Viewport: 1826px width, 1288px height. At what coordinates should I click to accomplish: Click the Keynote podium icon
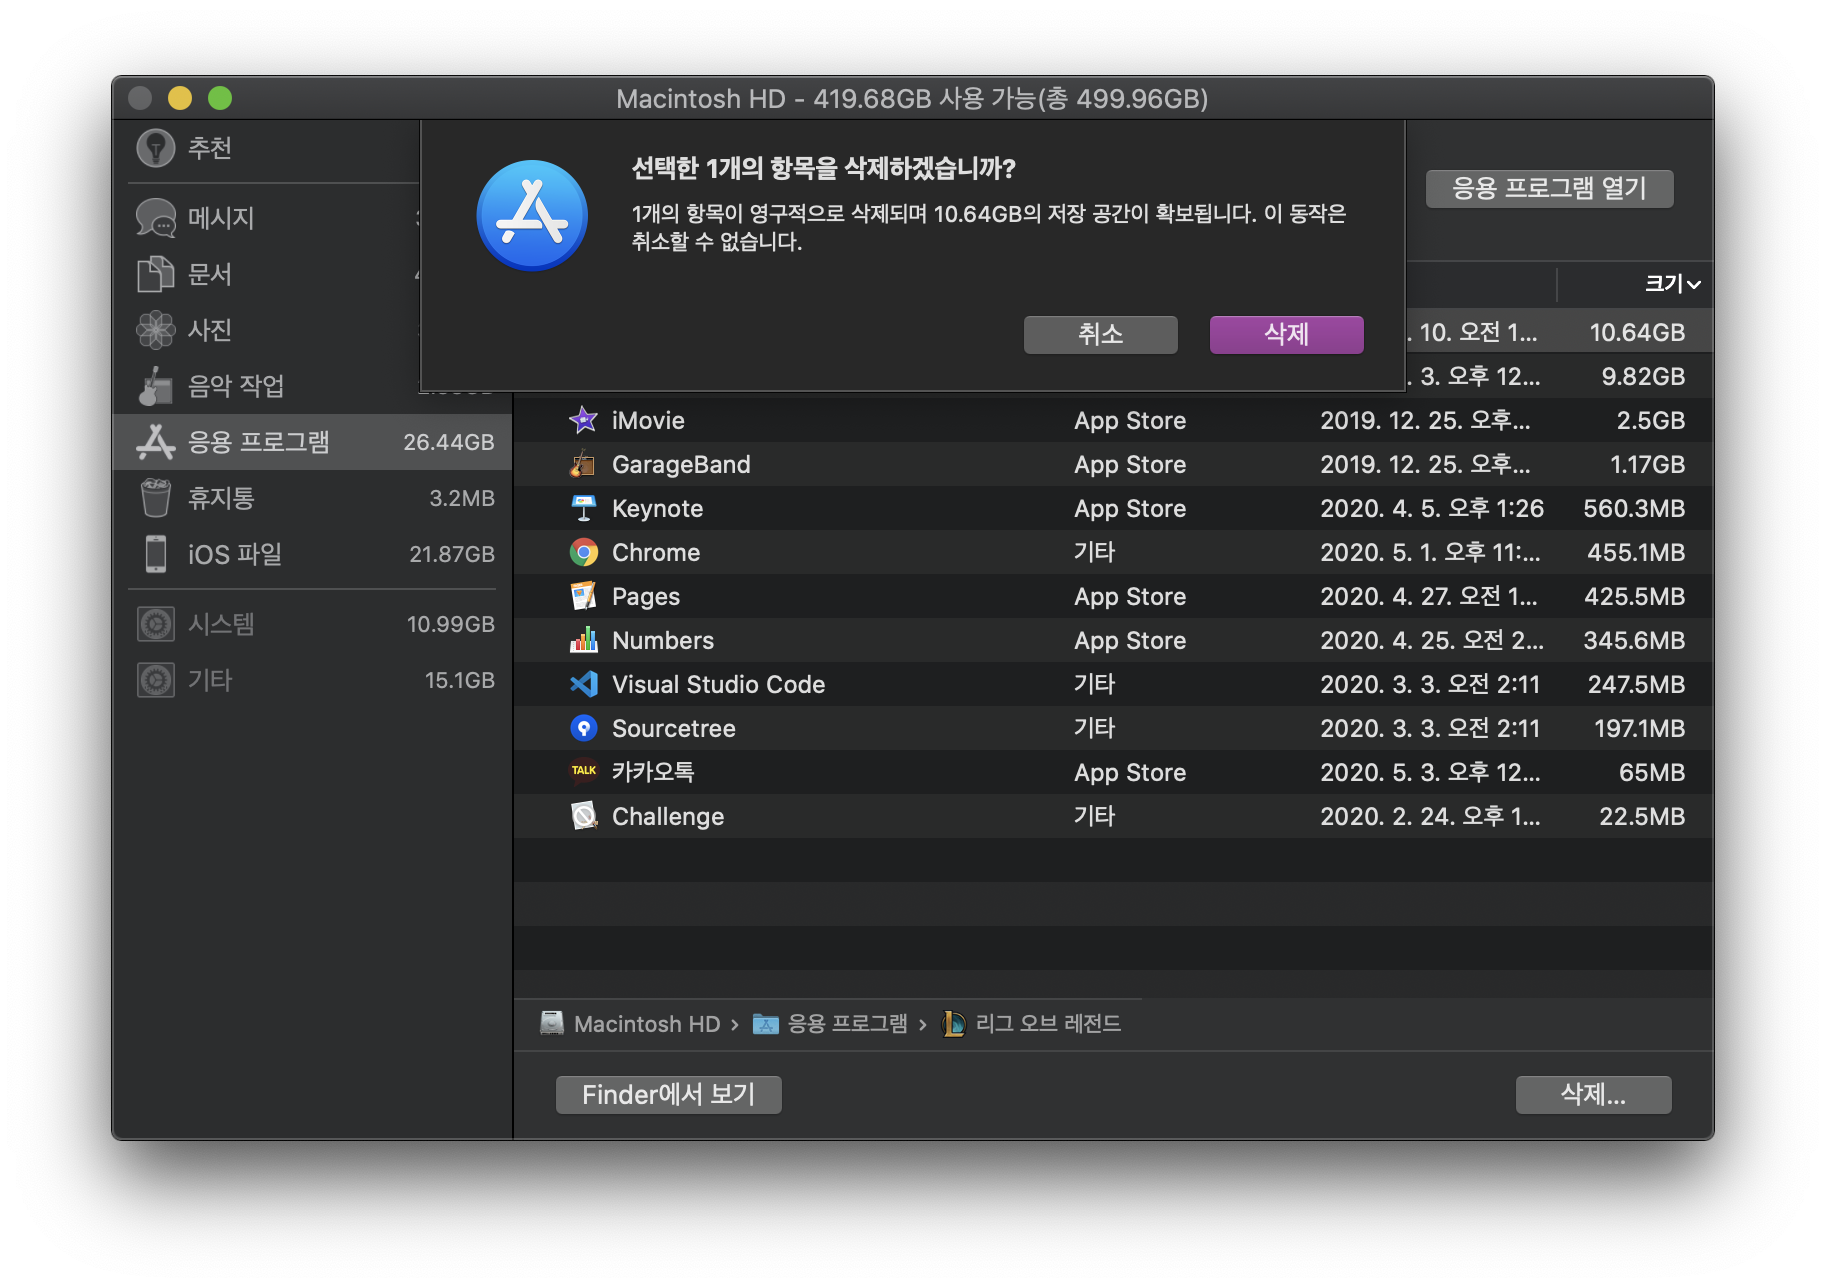(x=583, y=508)
